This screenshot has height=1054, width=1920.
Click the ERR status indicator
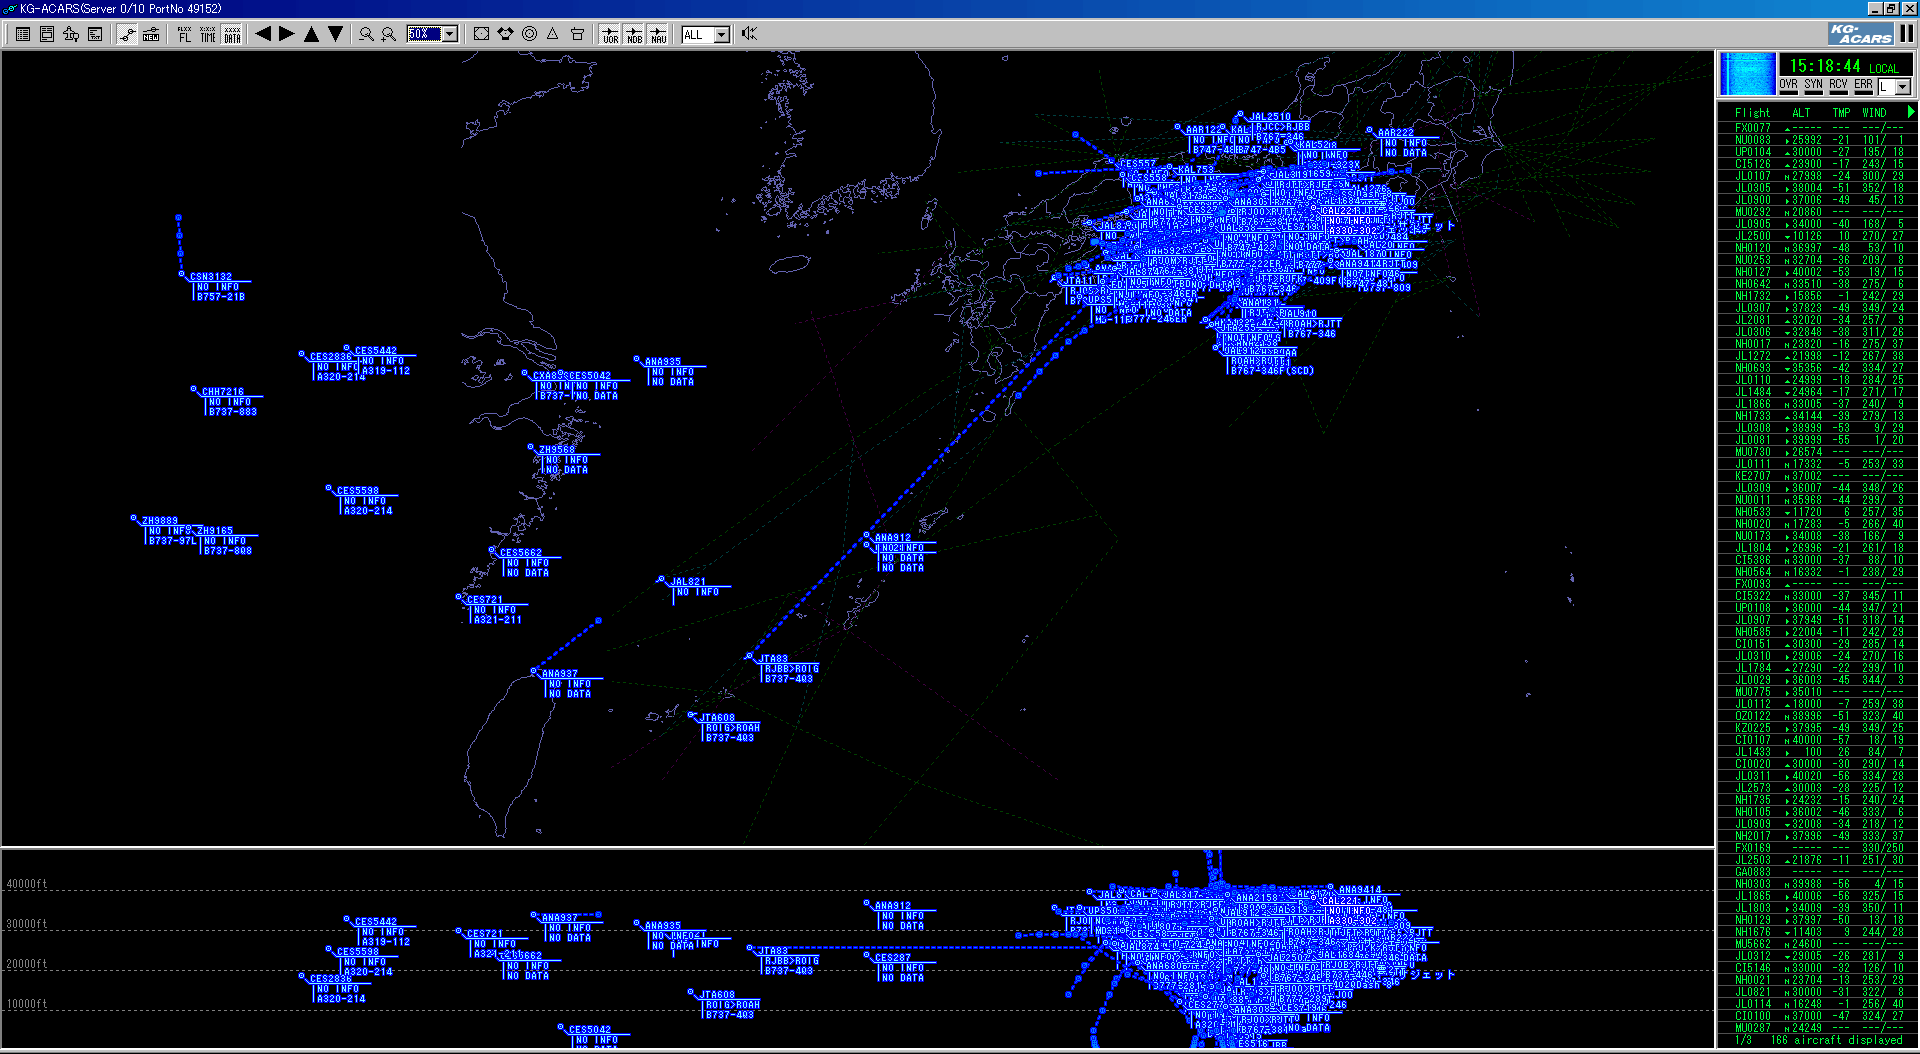point(1863,86)
